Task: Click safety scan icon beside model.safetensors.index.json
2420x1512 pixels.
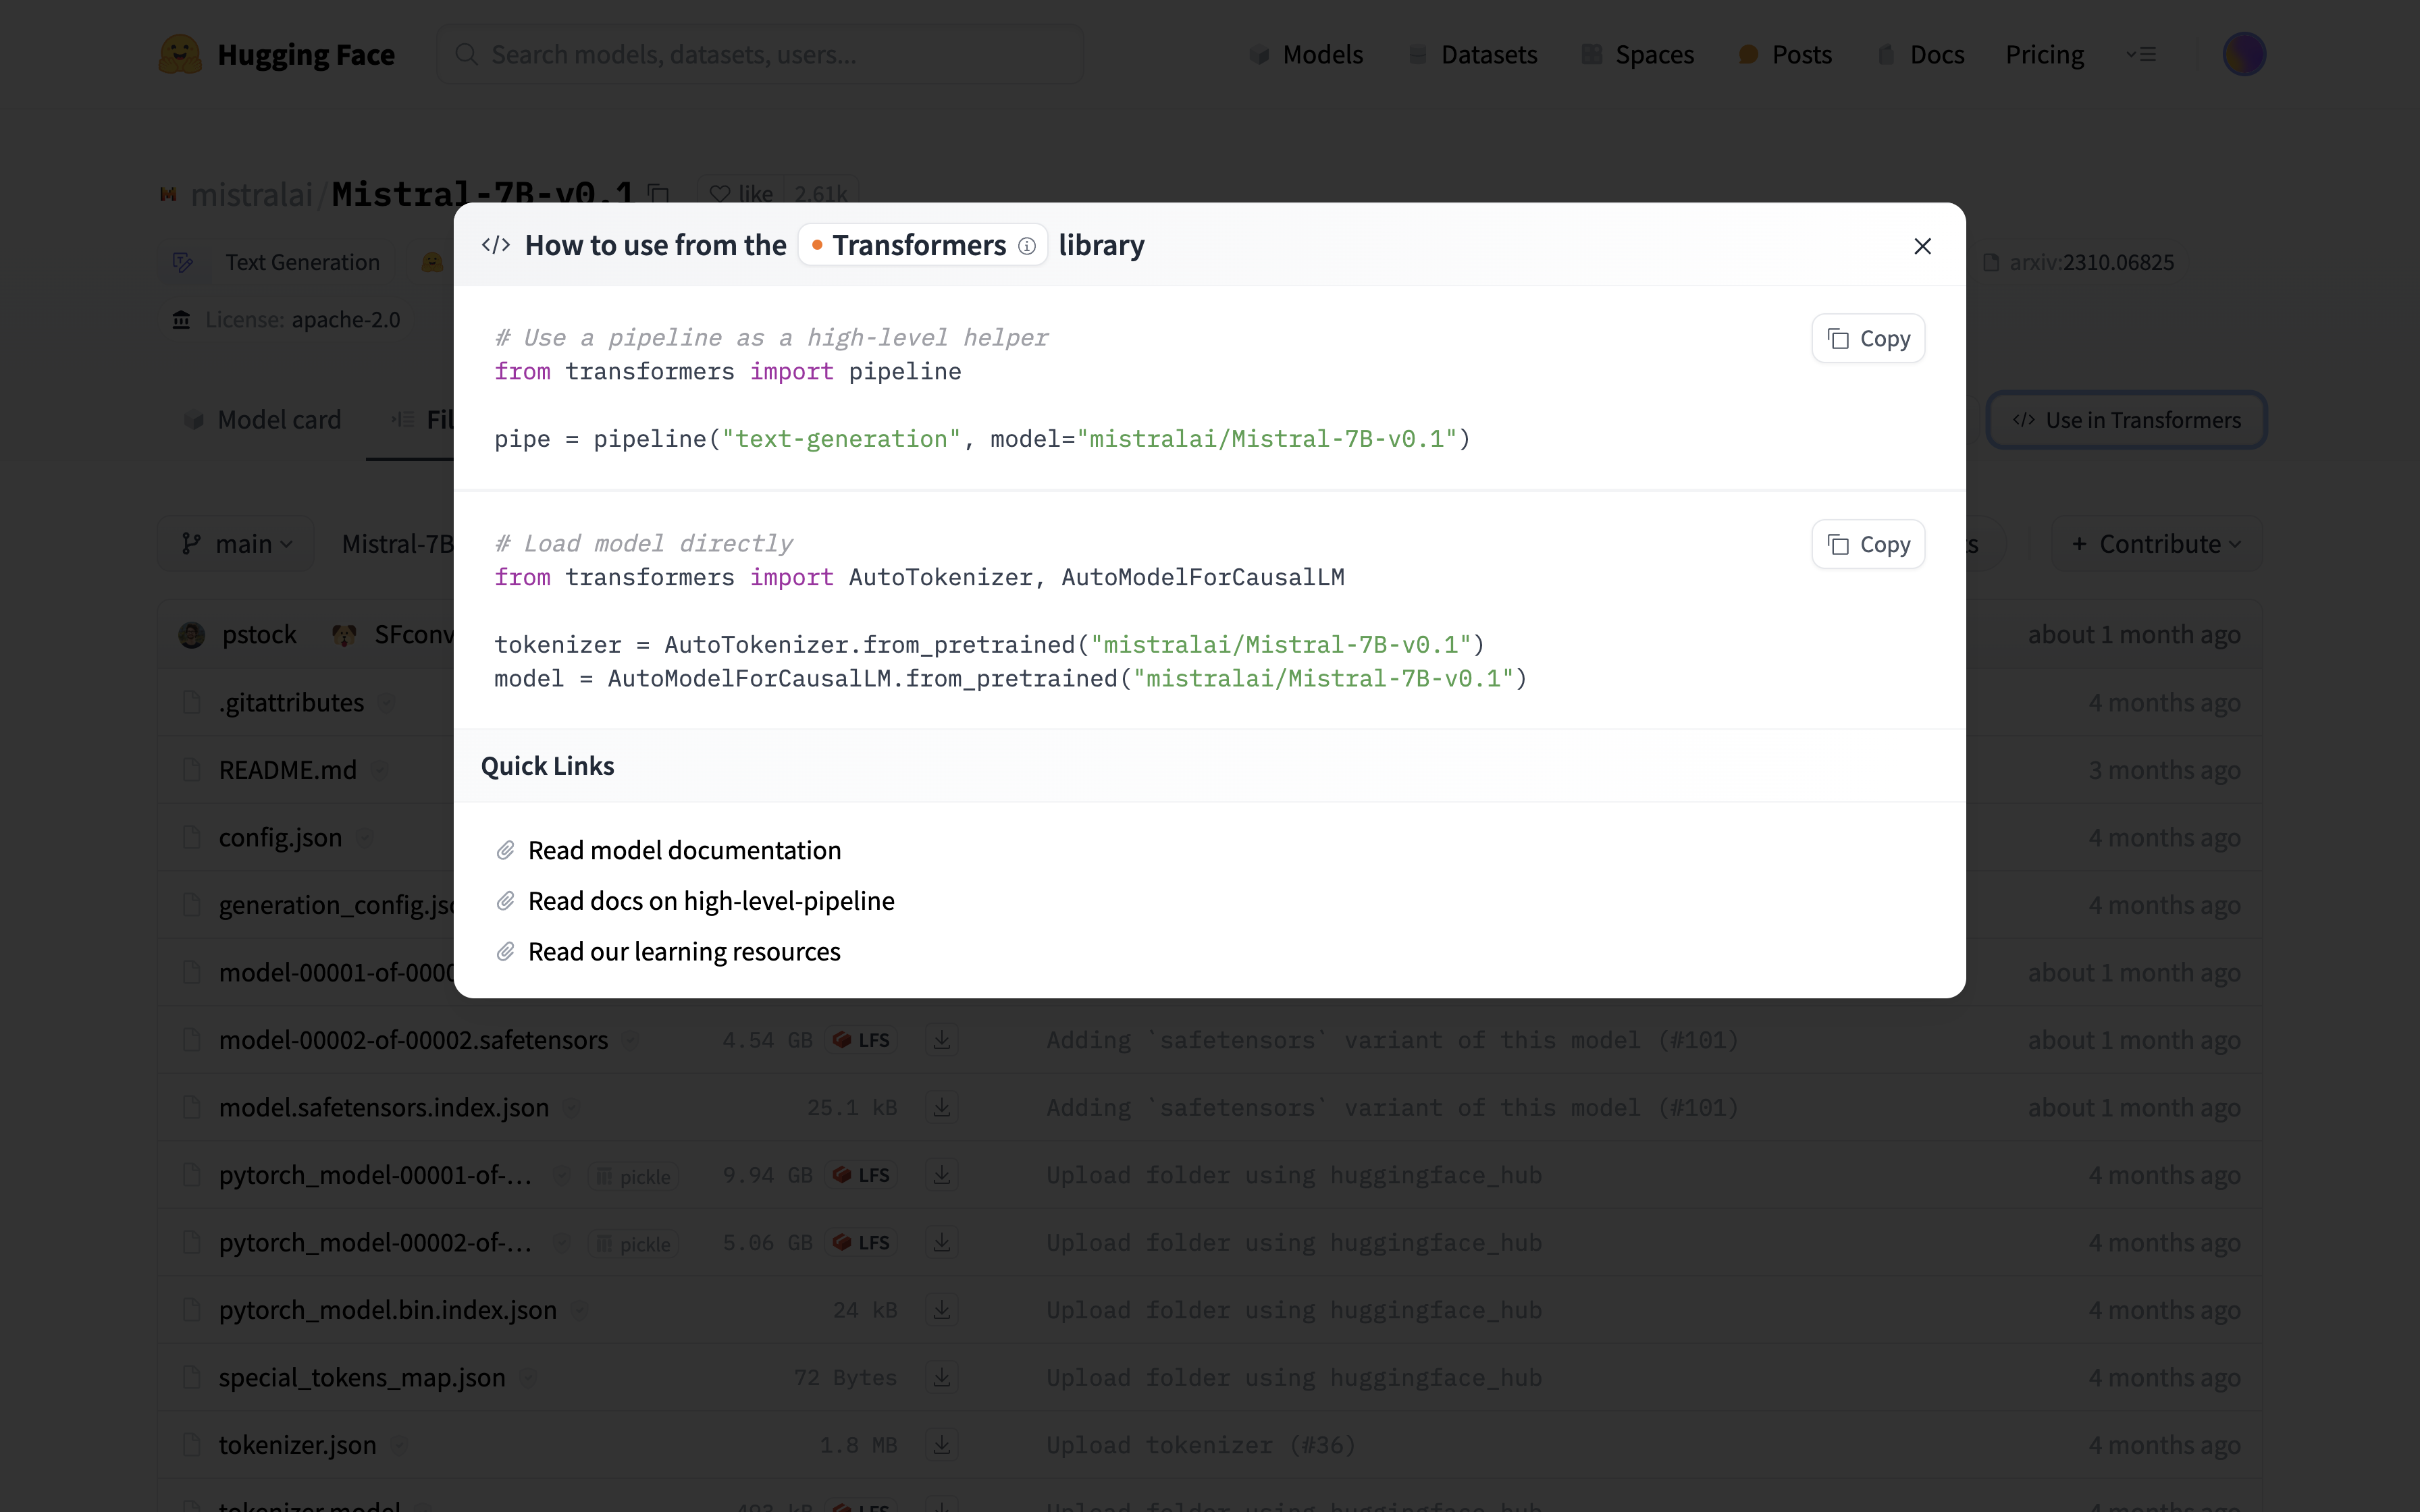Action: point(571,1108)
